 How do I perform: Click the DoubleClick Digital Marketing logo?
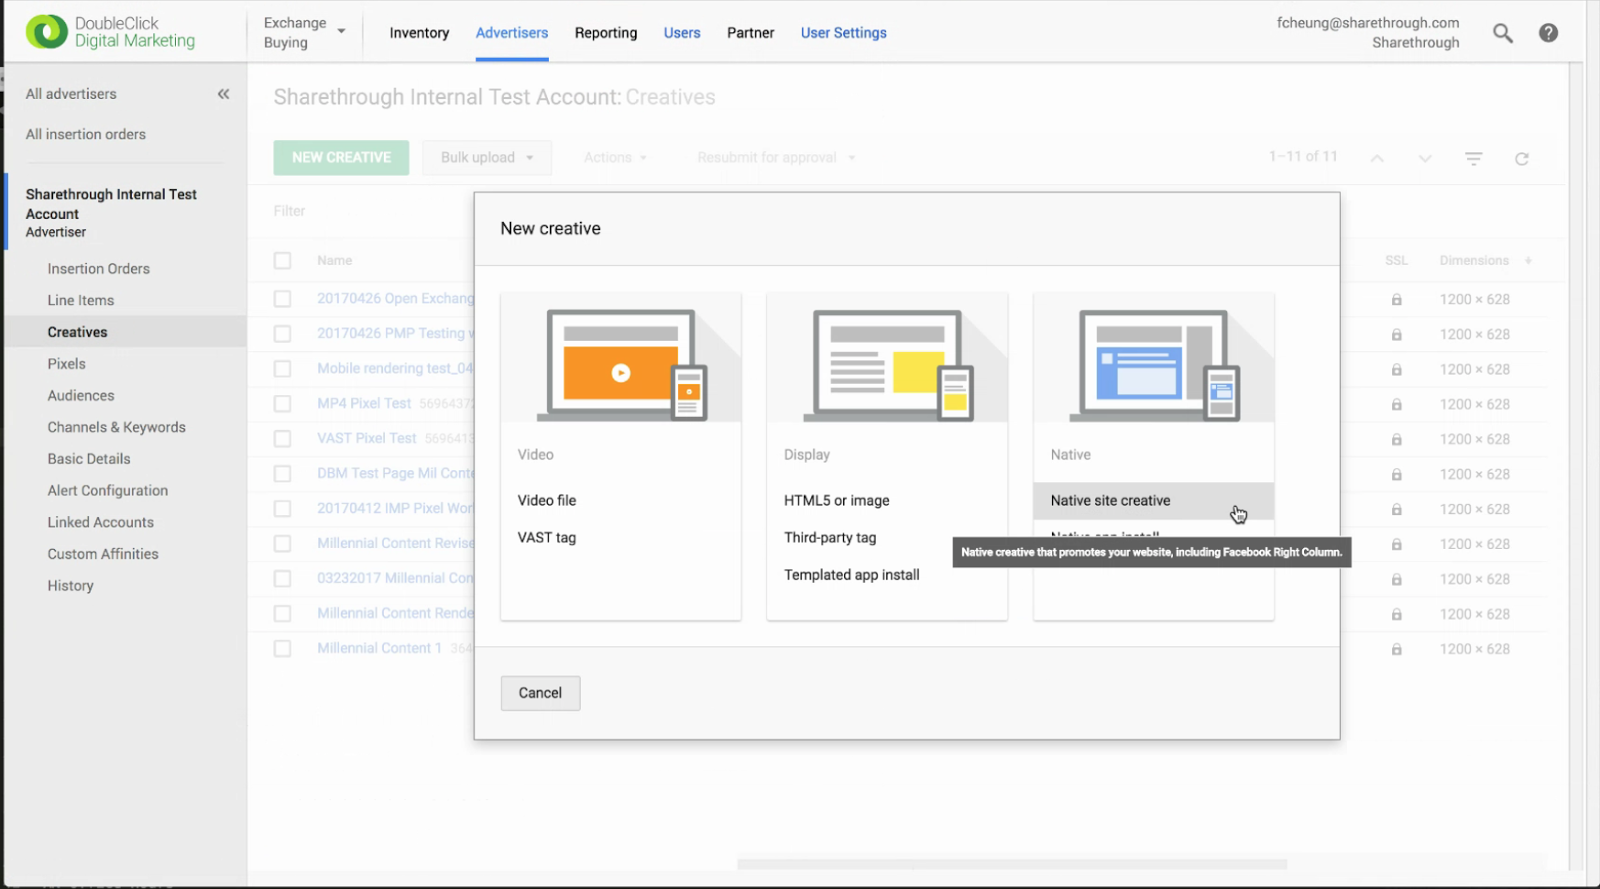pyautogui.click(x=111, y=32)
